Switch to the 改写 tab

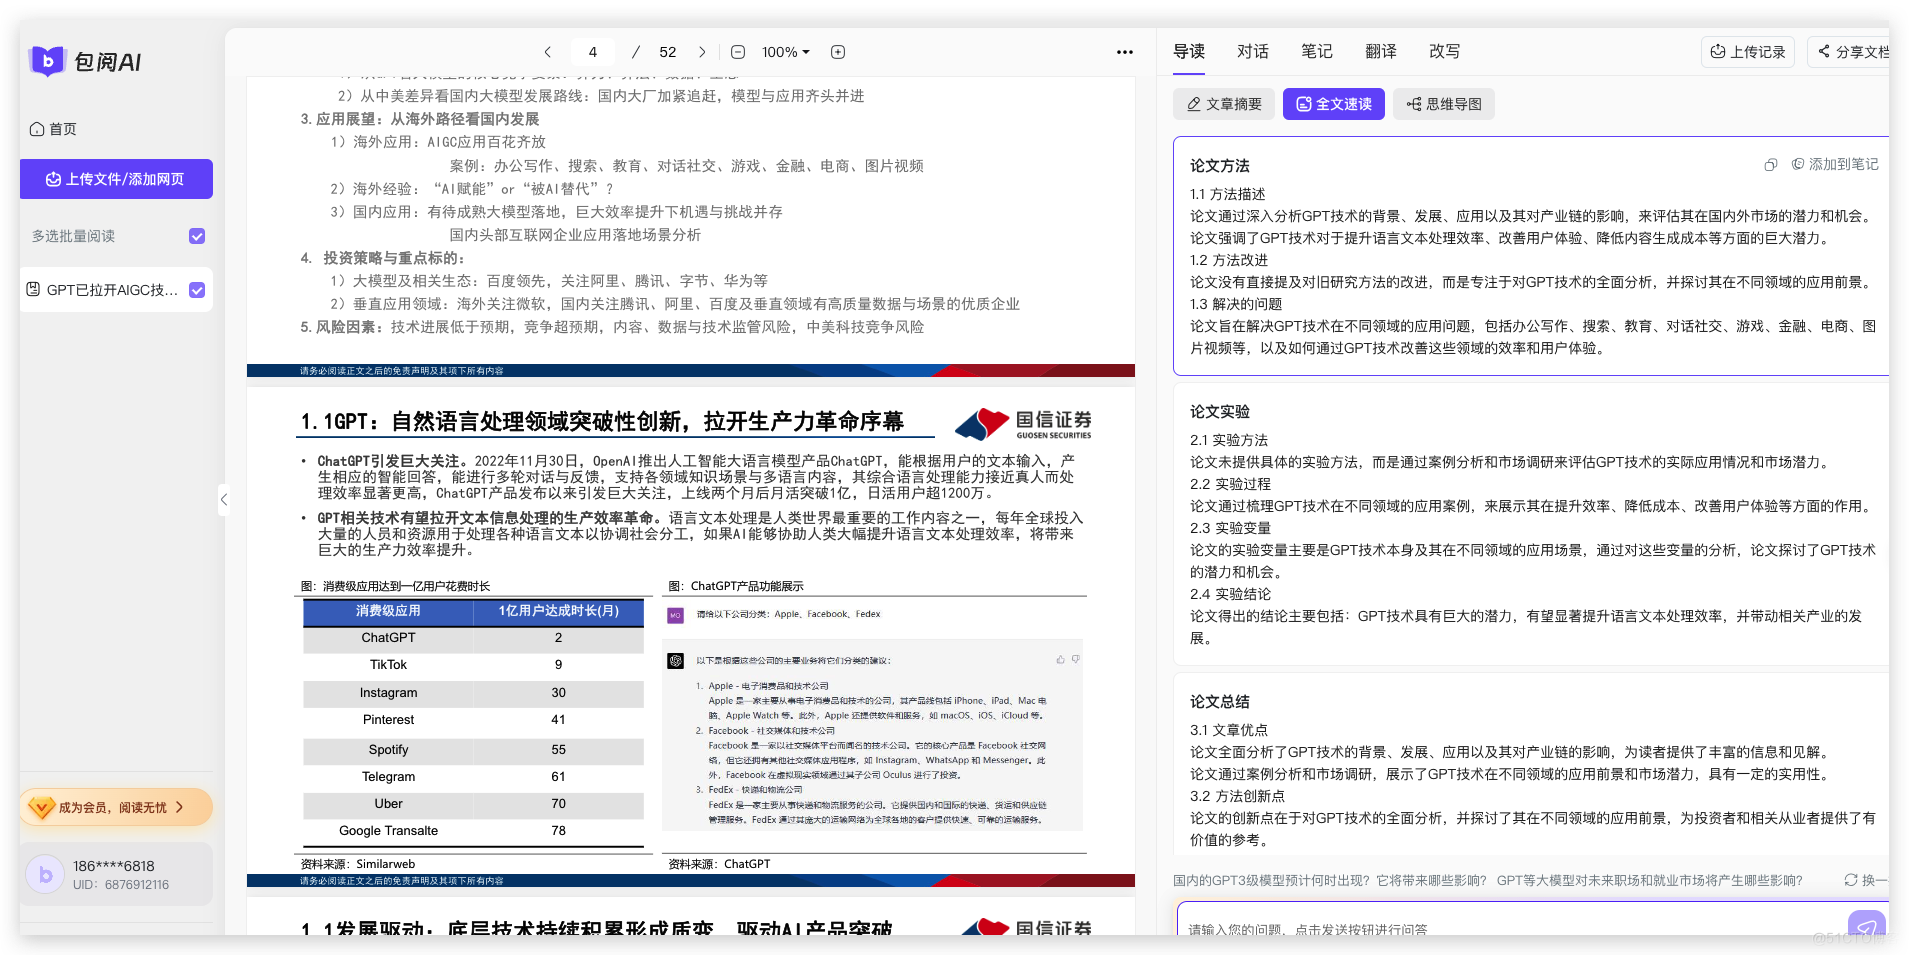pyautogui.click(x=1445, y=51)
